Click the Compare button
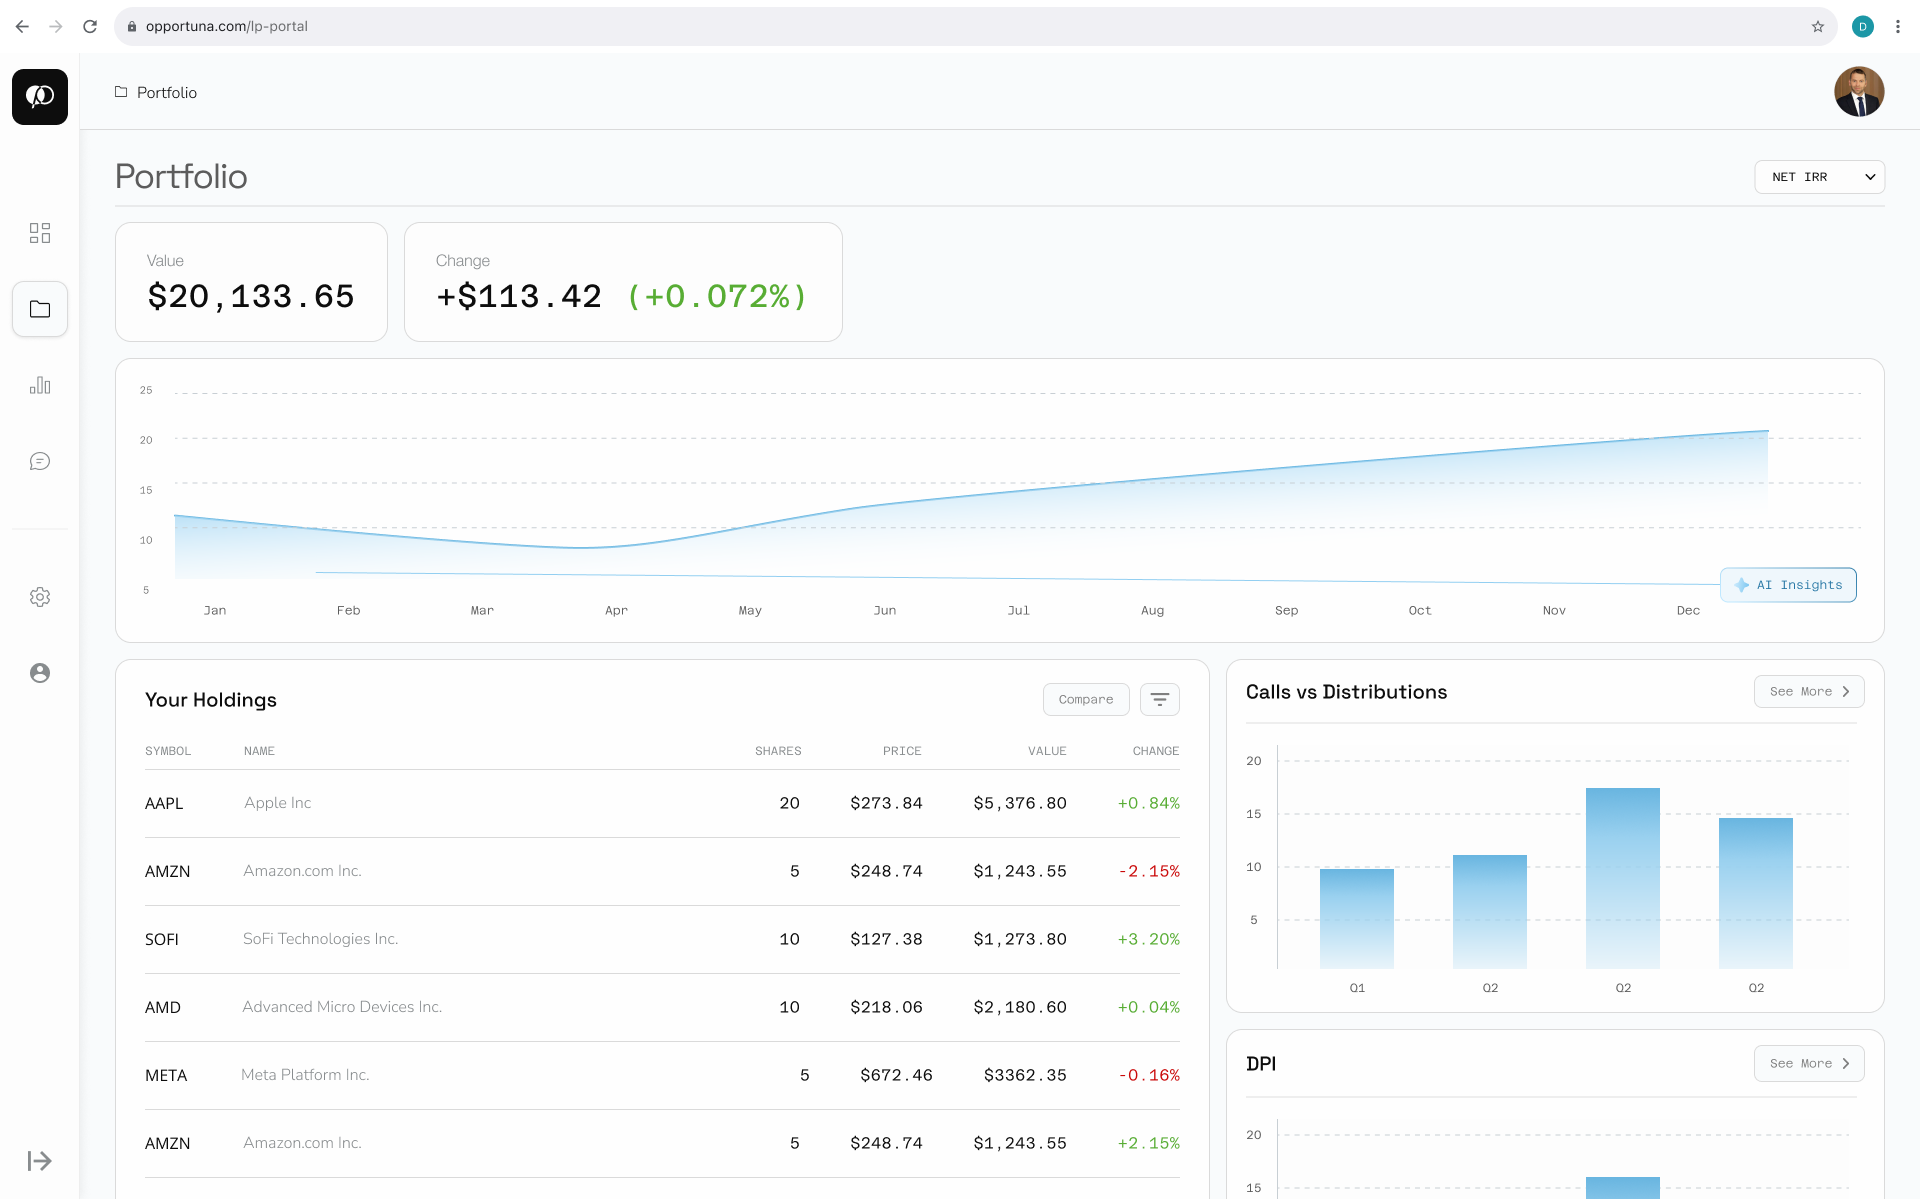Viewport: 1920px width, 1199px height. click(x=1086, y=699)
